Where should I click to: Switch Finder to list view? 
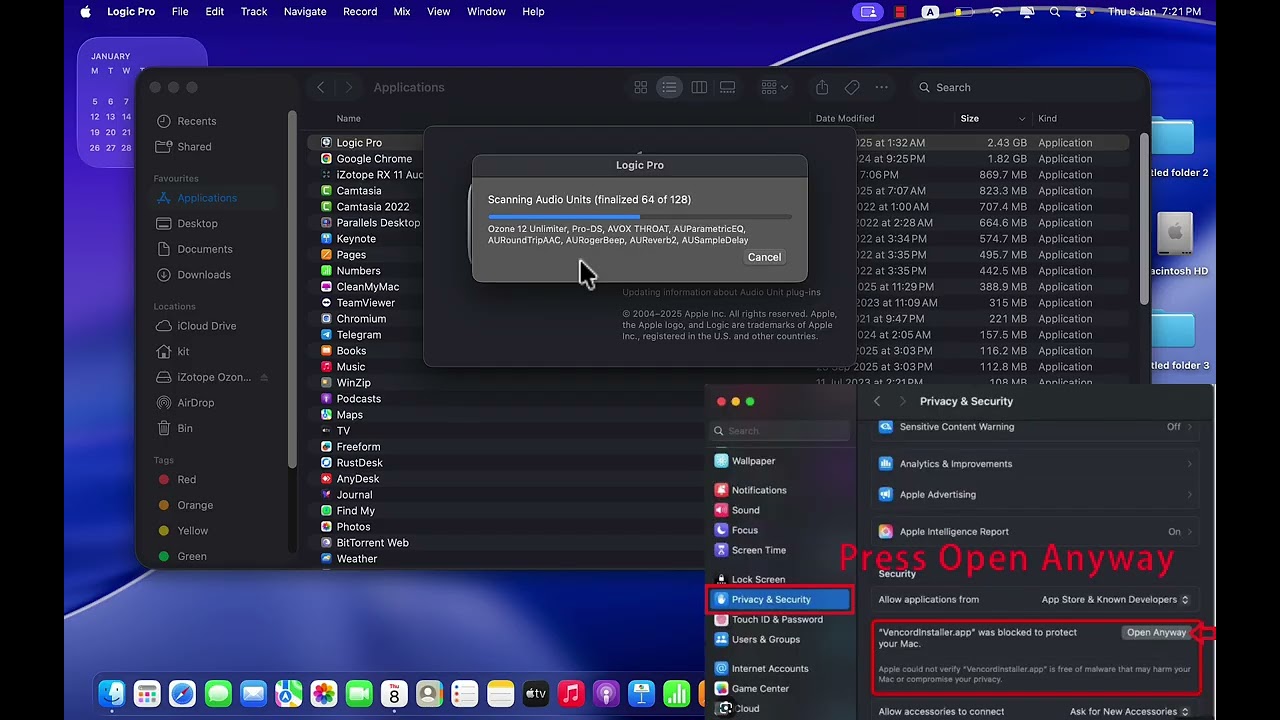[669, 88]
